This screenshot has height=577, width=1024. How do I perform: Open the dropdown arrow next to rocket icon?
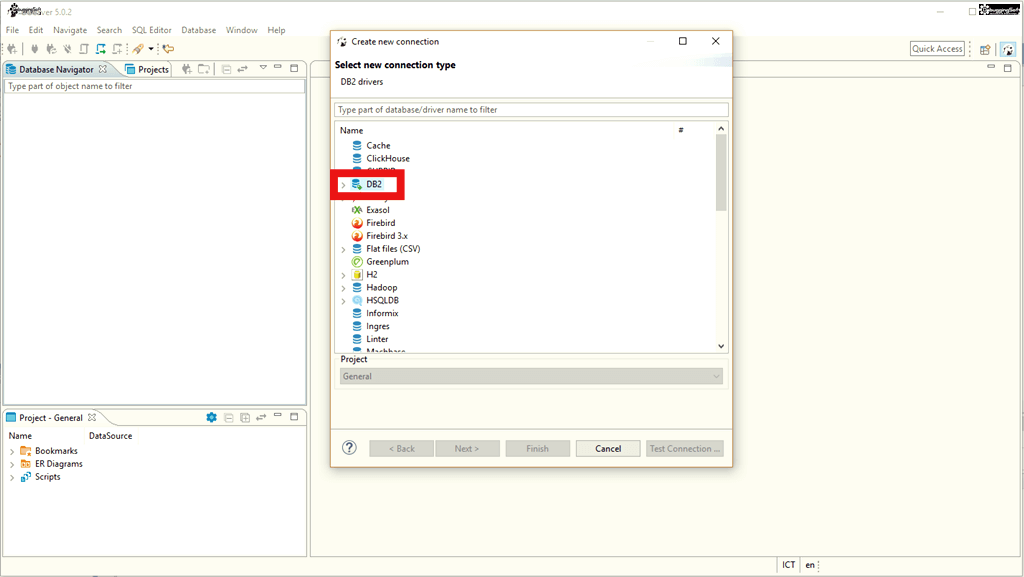point(151,49)
